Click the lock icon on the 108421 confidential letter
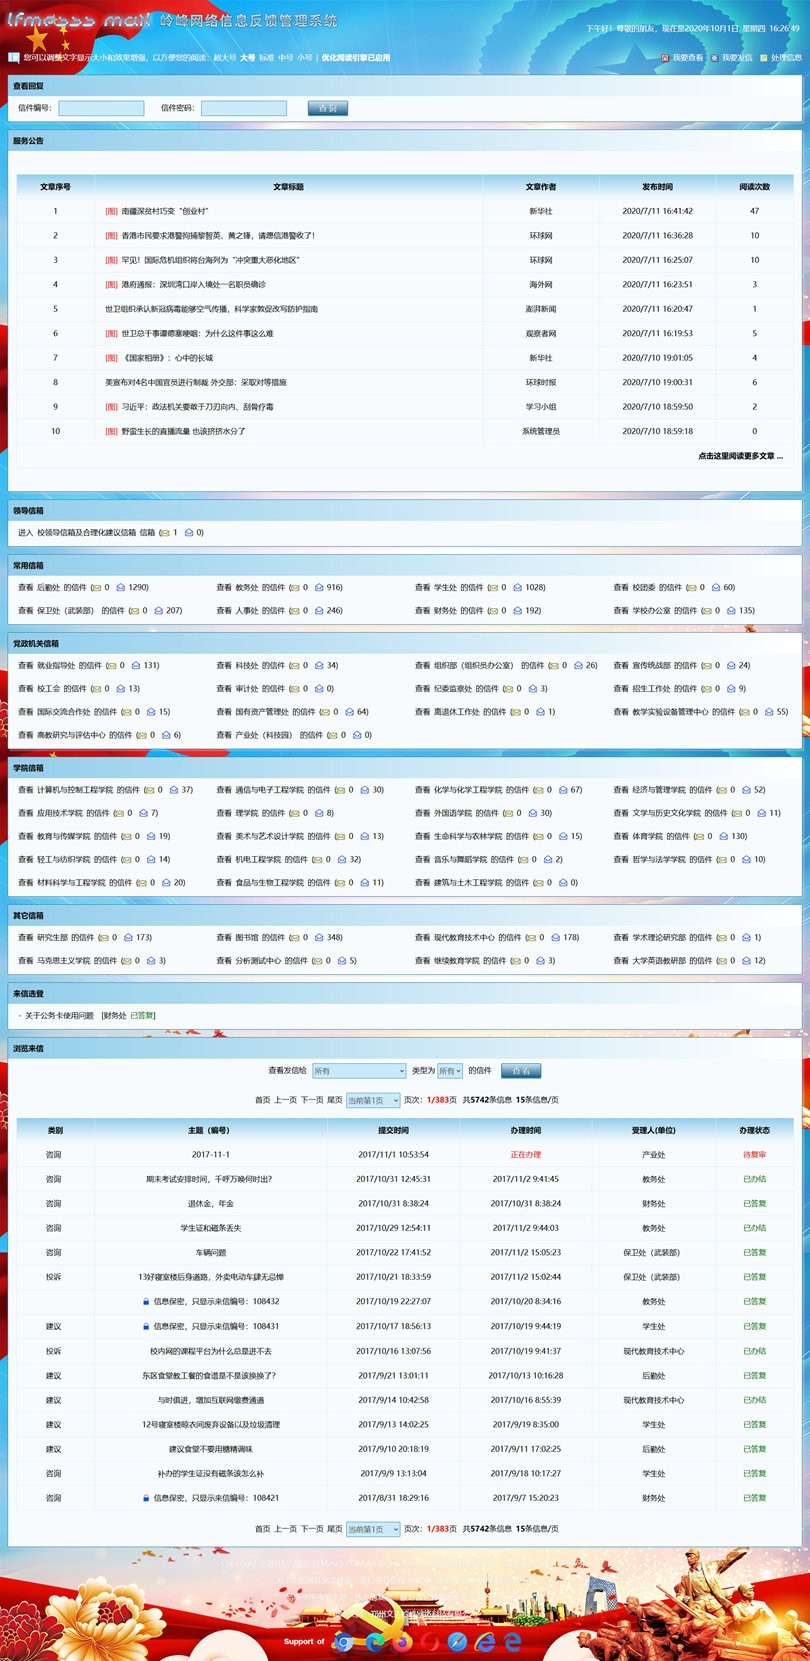Image resolution: width=810 pixels, height=1661 pixels. tap(146, 1498)
